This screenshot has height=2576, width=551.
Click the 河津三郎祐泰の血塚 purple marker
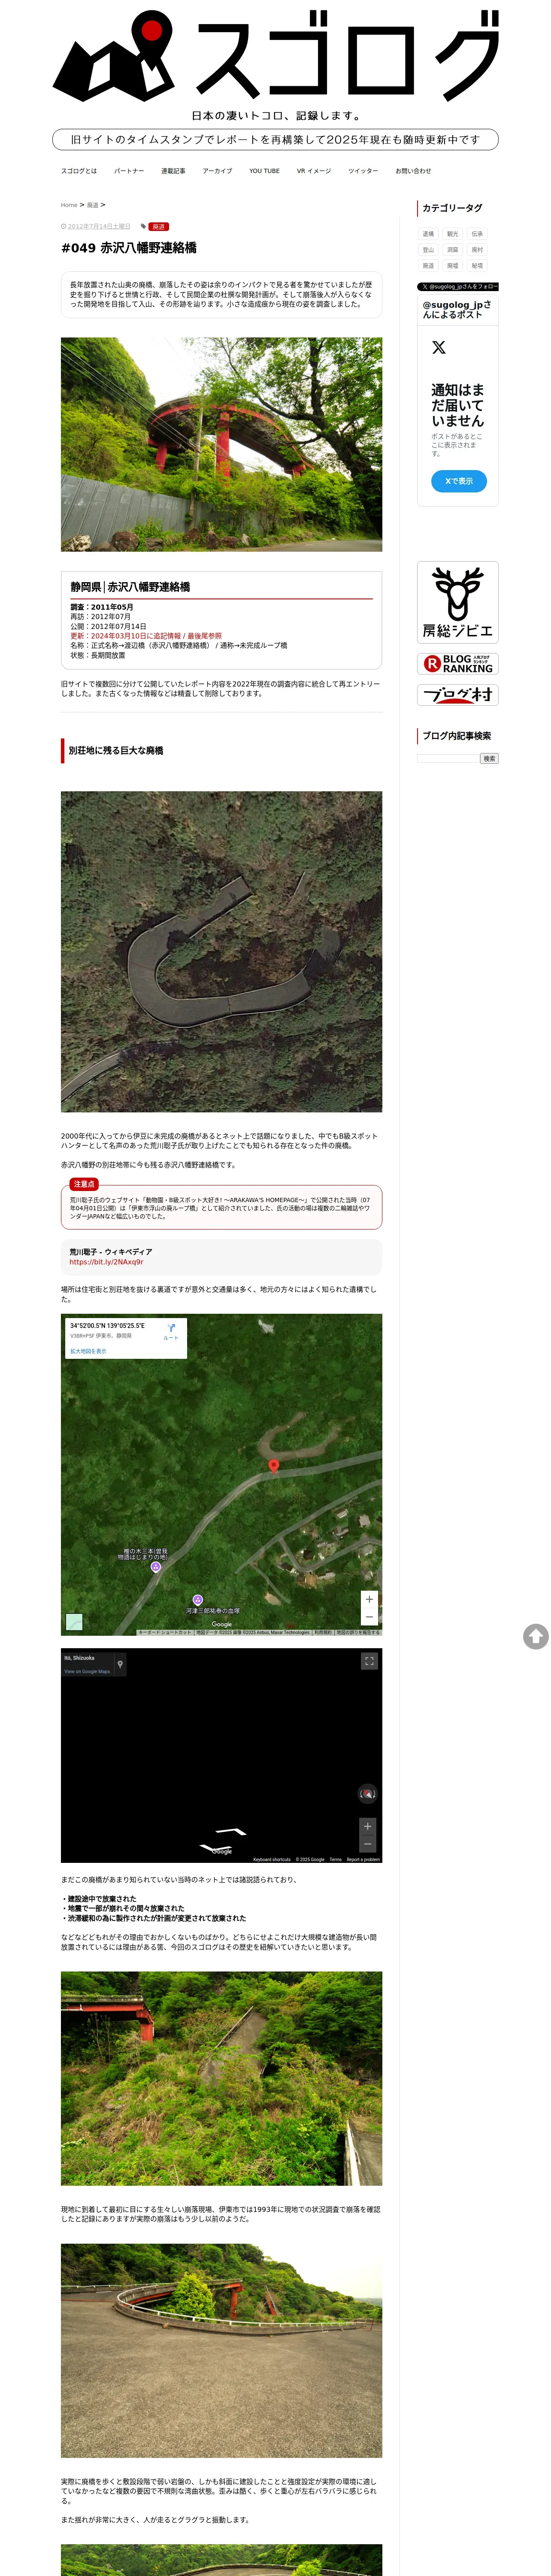[198, 1600]
